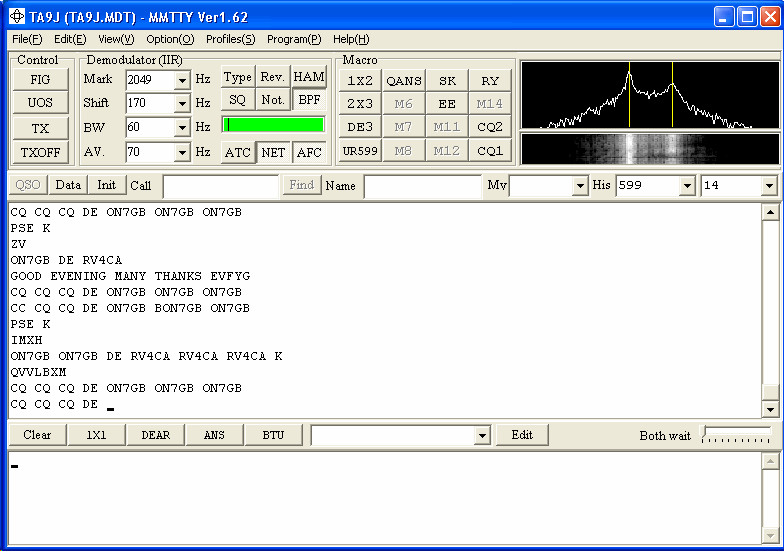The height and width of the screenshot is (551, 784).
Task: Open the File menu
Action: 27,39
